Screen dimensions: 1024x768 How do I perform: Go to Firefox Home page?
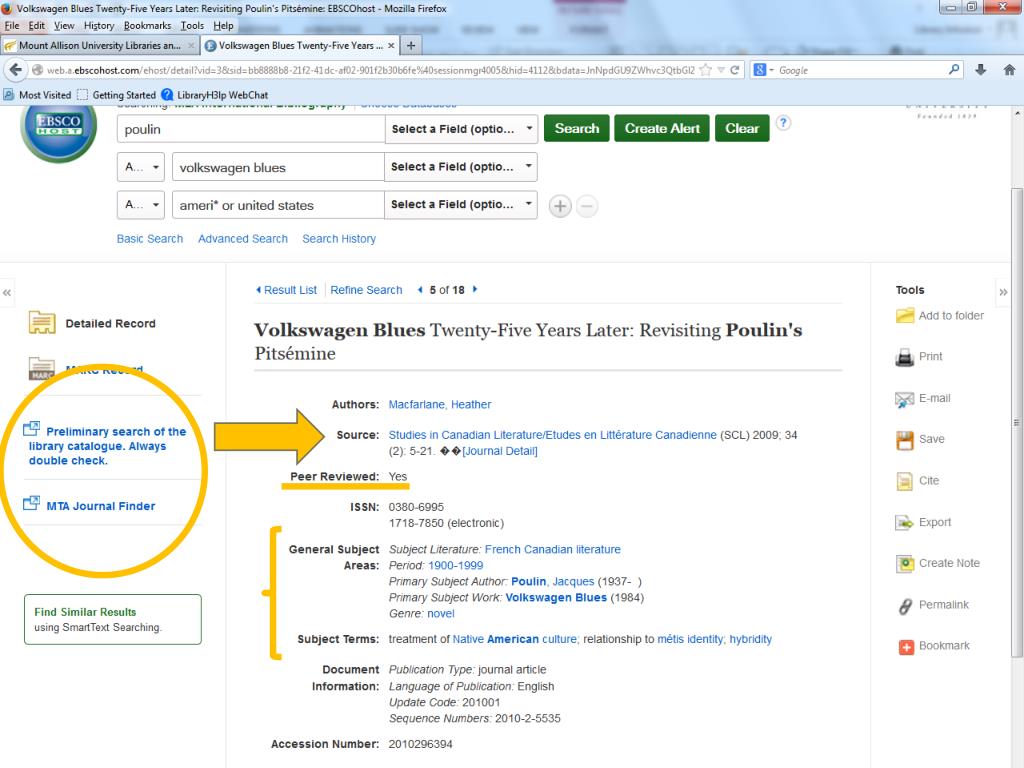(x=1009, y=70)
